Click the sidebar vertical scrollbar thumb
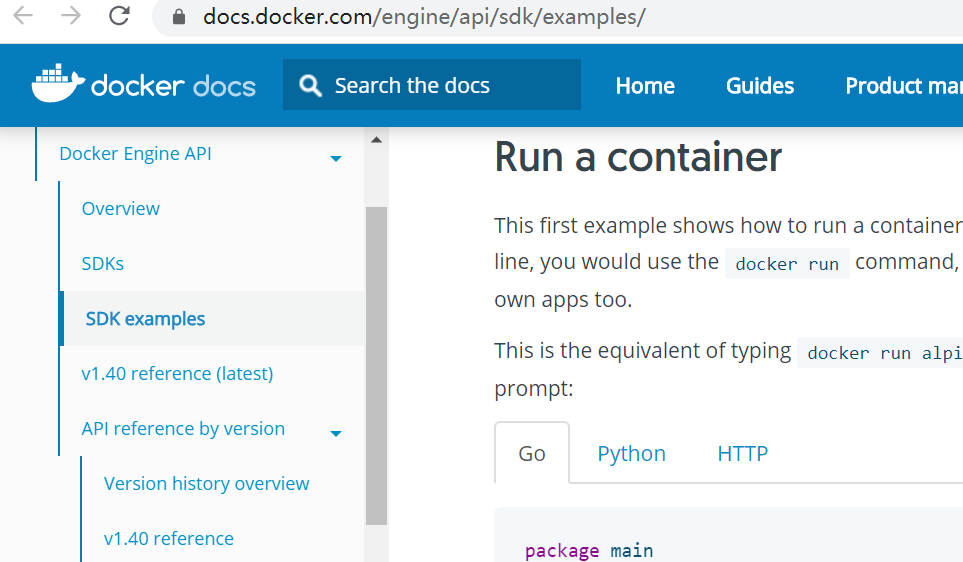The height and width of the screenshot is (562, 963). pyautogui.click(x=376, y=365)
